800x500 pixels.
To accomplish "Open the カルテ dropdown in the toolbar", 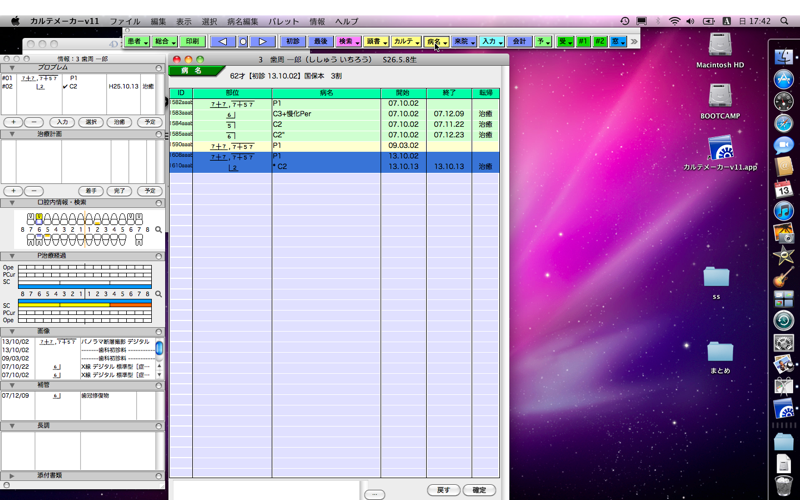I will [x=405, y=42].
